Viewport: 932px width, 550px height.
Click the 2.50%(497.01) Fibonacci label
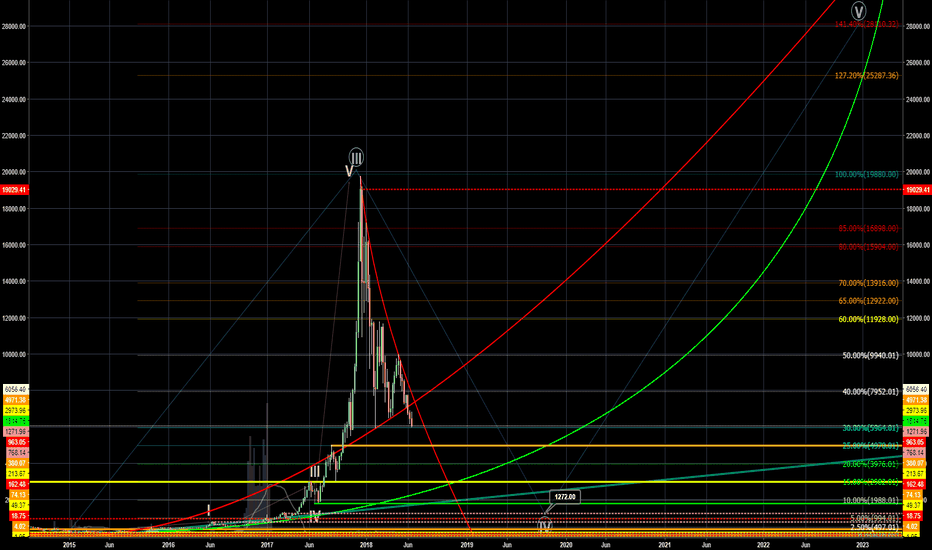coord(874,527)
